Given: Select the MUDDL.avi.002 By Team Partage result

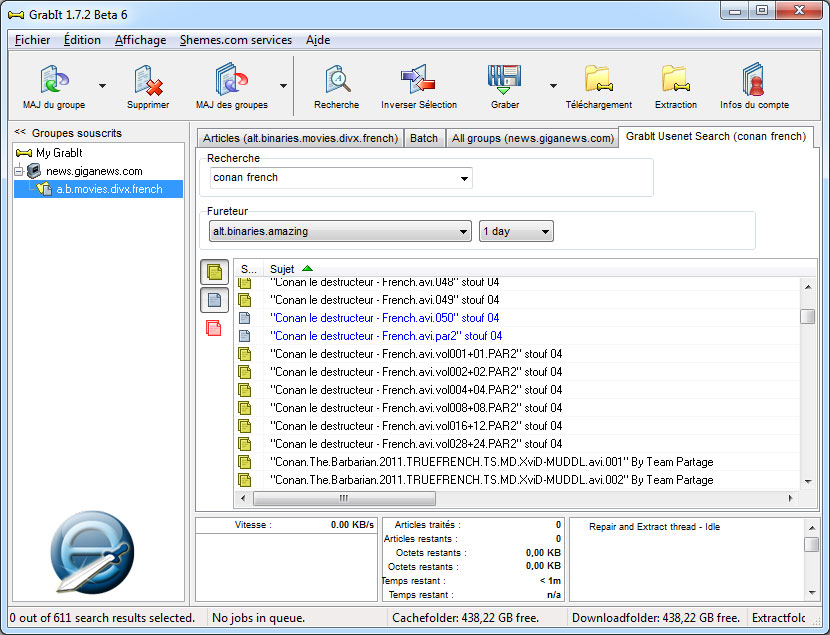Looking at the screenshot, I should pyautogui.click(x=492, y=480).
